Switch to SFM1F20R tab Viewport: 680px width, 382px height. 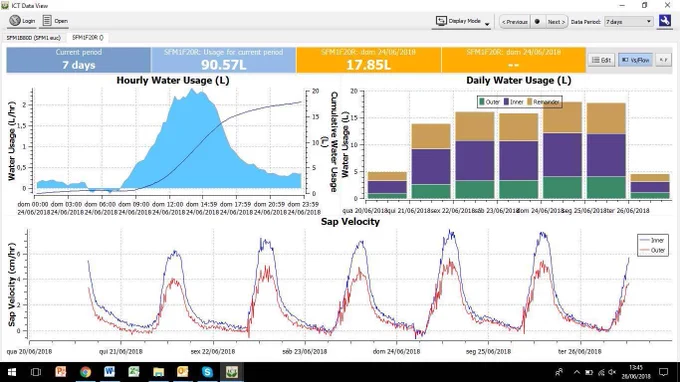click(88, 38)
